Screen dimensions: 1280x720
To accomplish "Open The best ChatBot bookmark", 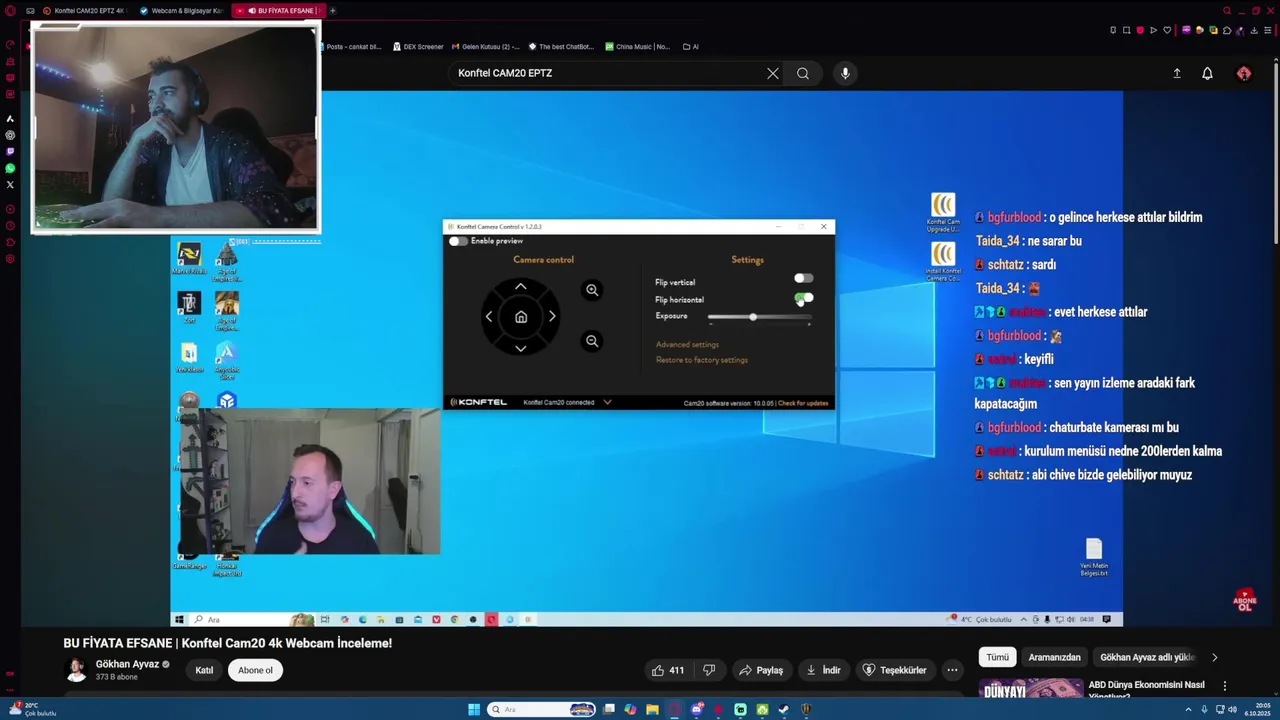I will coord(560,46).
